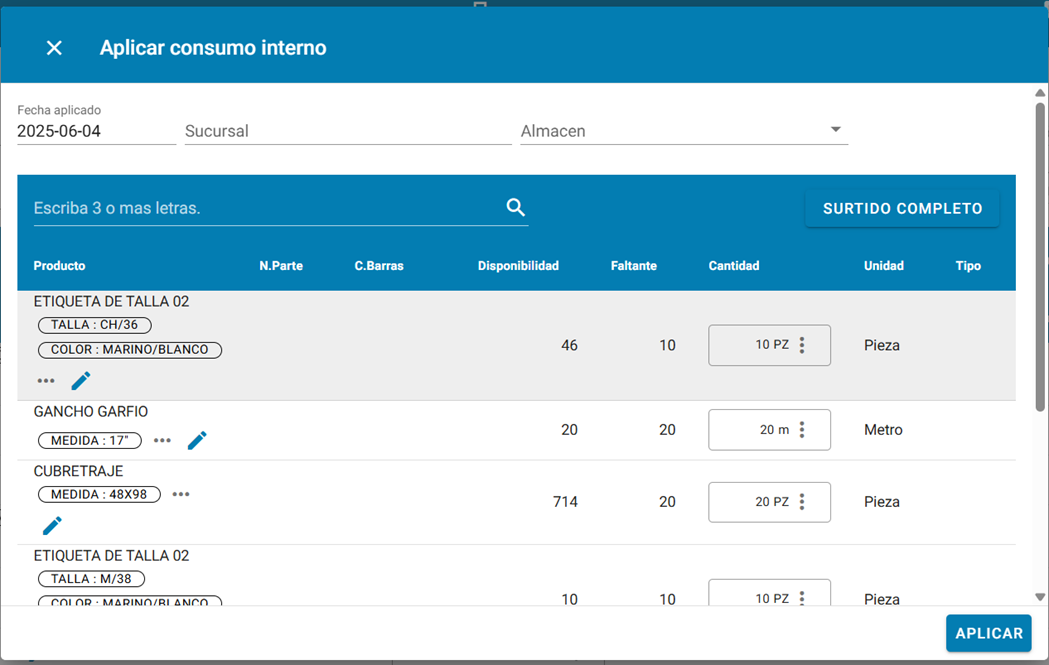Click the SURTIDO COMPLETO button
1049x665 pixels.
coord(902,209)
